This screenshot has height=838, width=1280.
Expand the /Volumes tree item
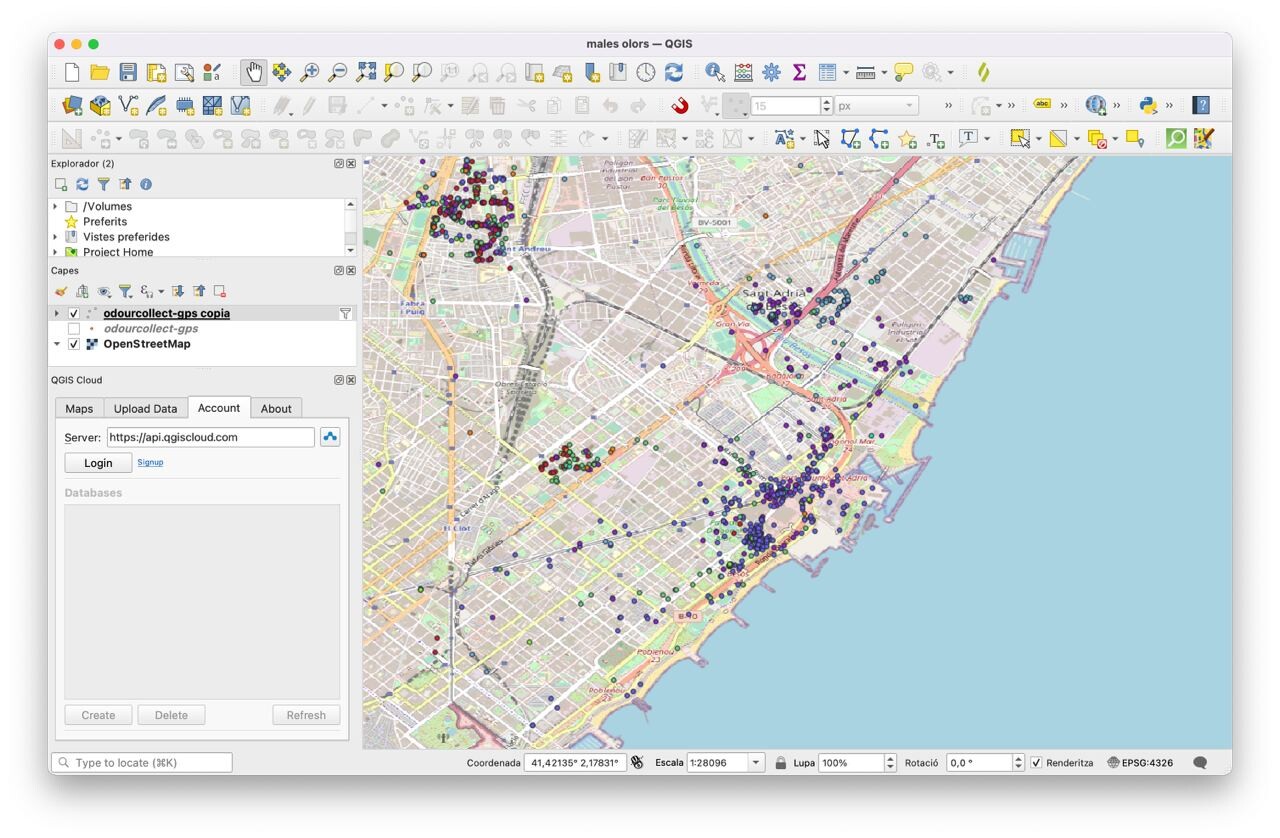point(55,207)
